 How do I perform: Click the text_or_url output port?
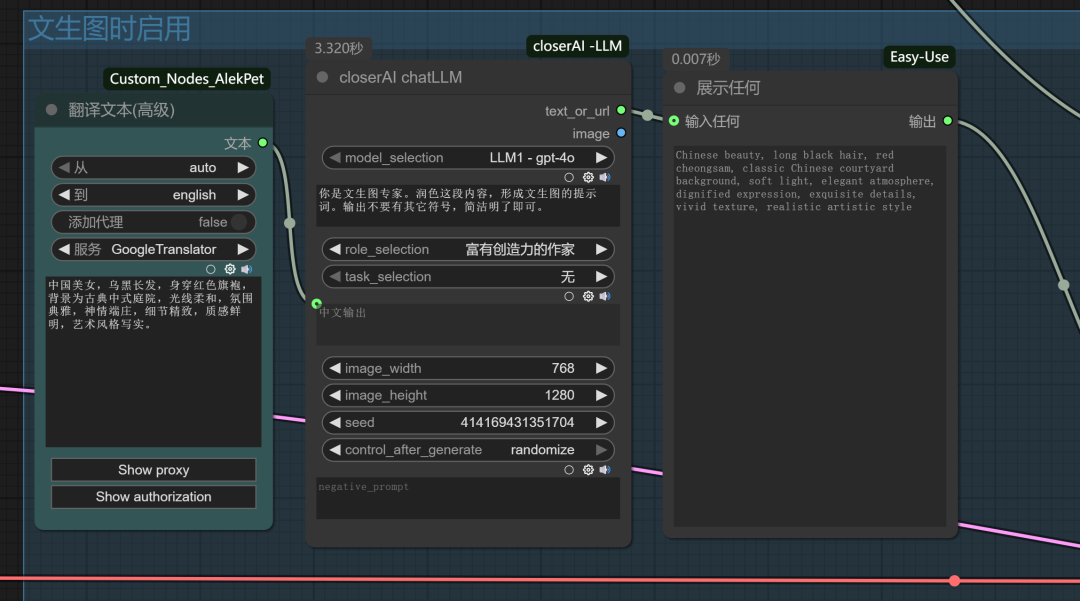pyautogui.click(x=621, y=110)
